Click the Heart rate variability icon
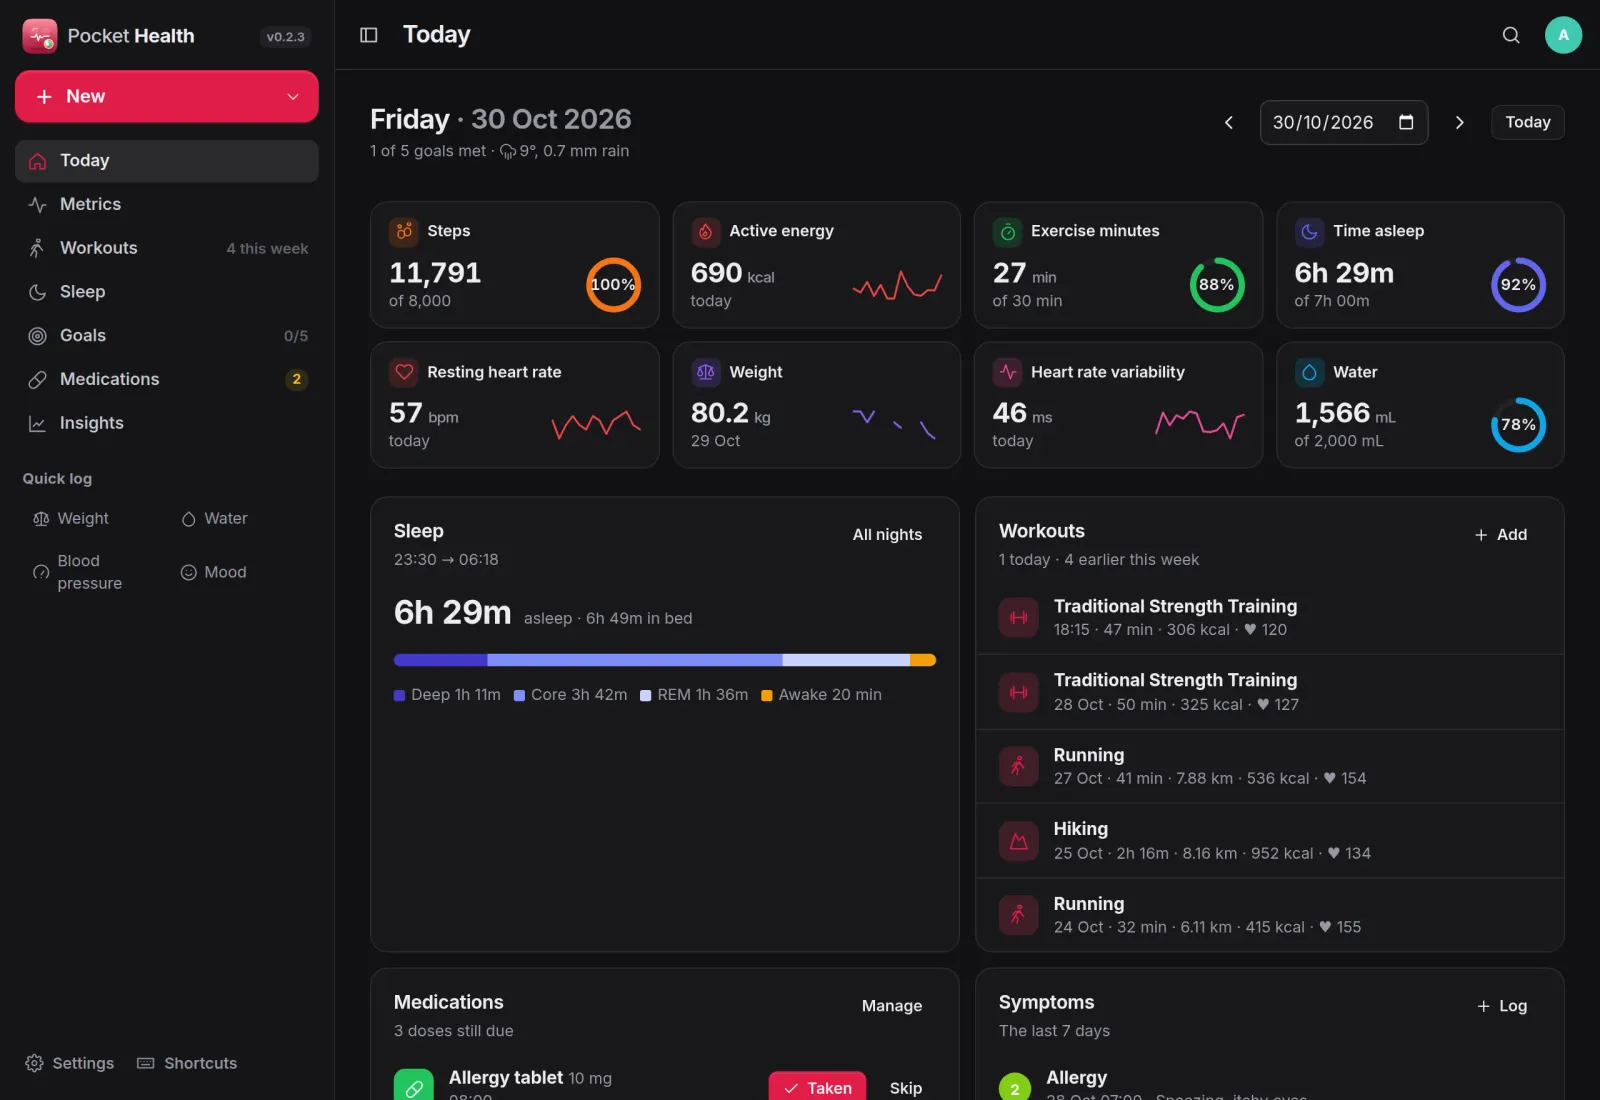Viewport: 1600px width, 1100px height. pyautogui.click(x=1008, y=372)
